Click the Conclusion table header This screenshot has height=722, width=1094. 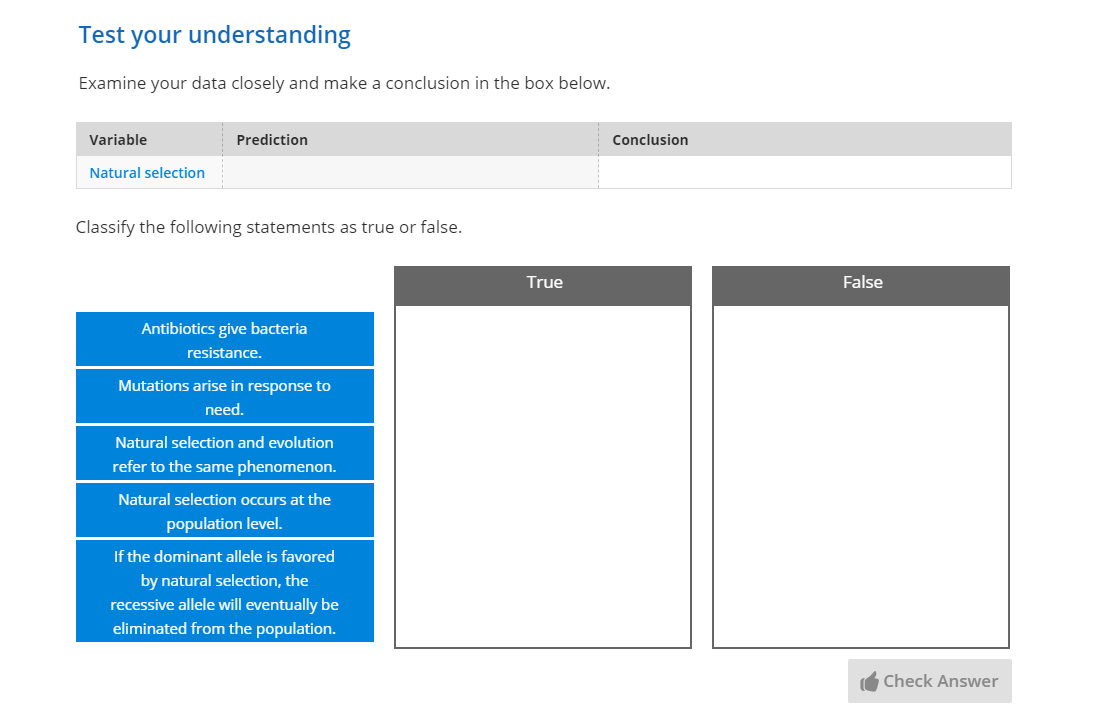650,140
